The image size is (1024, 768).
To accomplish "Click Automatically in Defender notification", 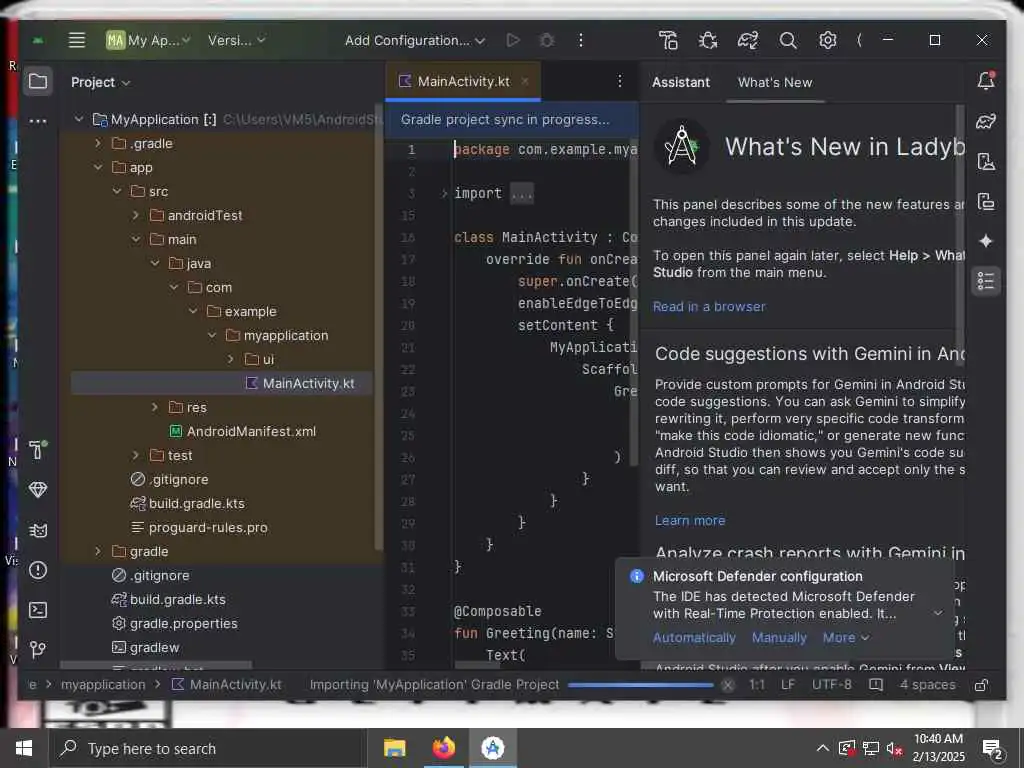I will tap(694, 637).
